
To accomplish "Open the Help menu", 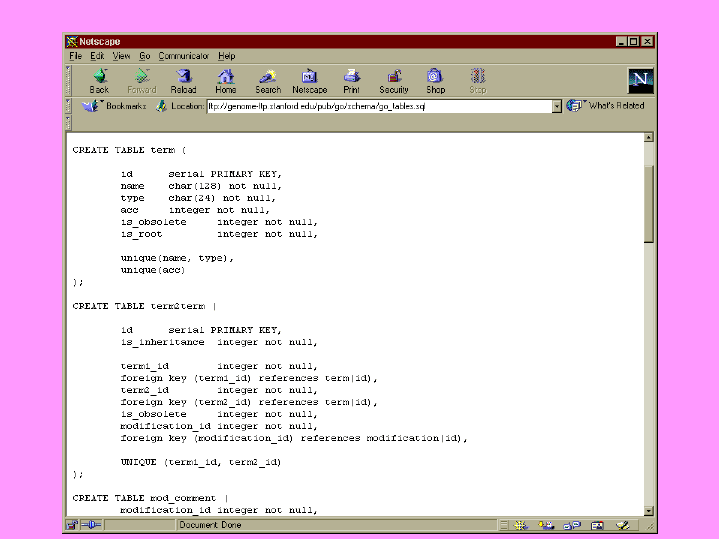I will point(227,56).
